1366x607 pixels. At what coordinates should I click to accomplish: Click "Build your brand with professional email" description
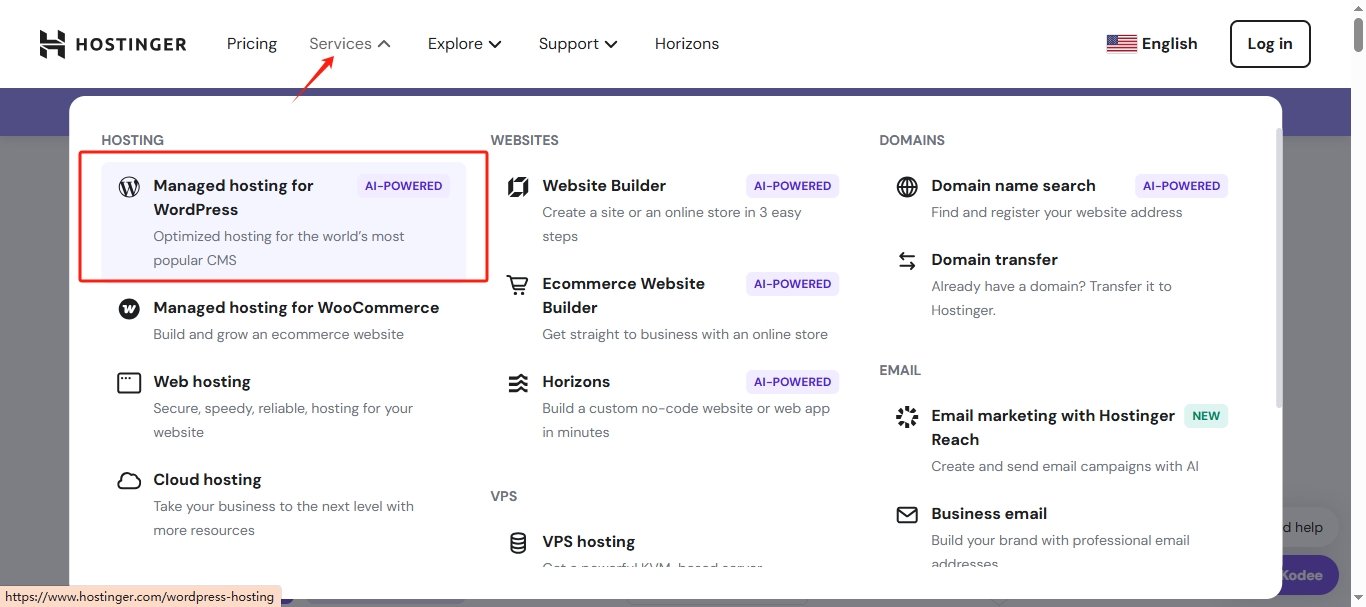[1061, 552]
